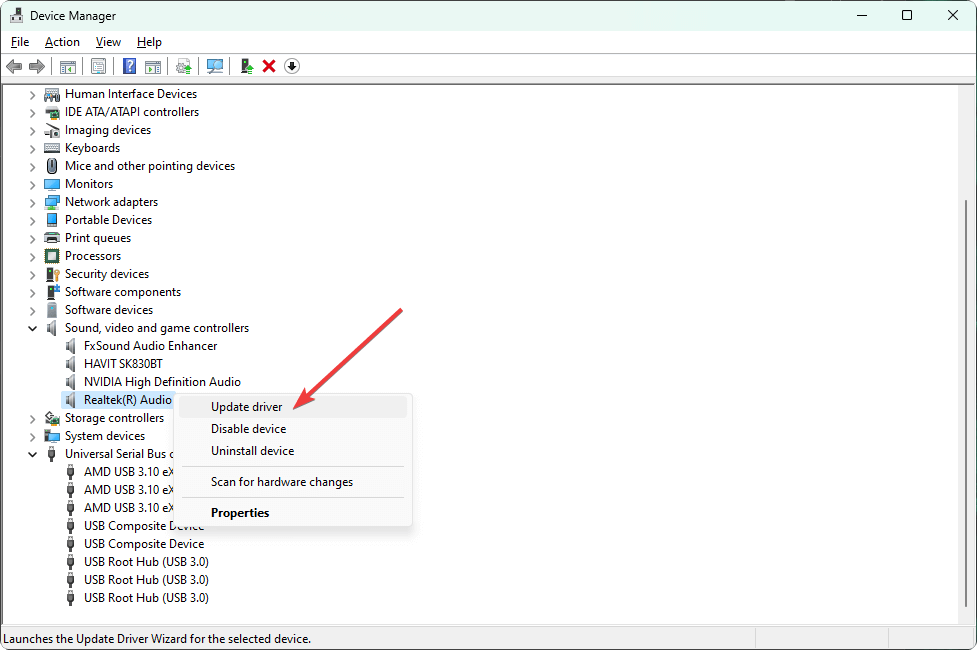This screenshot has height=650, width=977.
Task: Choose Update driver in context menu
Action: pyautogui.click(x=293, y=407)
